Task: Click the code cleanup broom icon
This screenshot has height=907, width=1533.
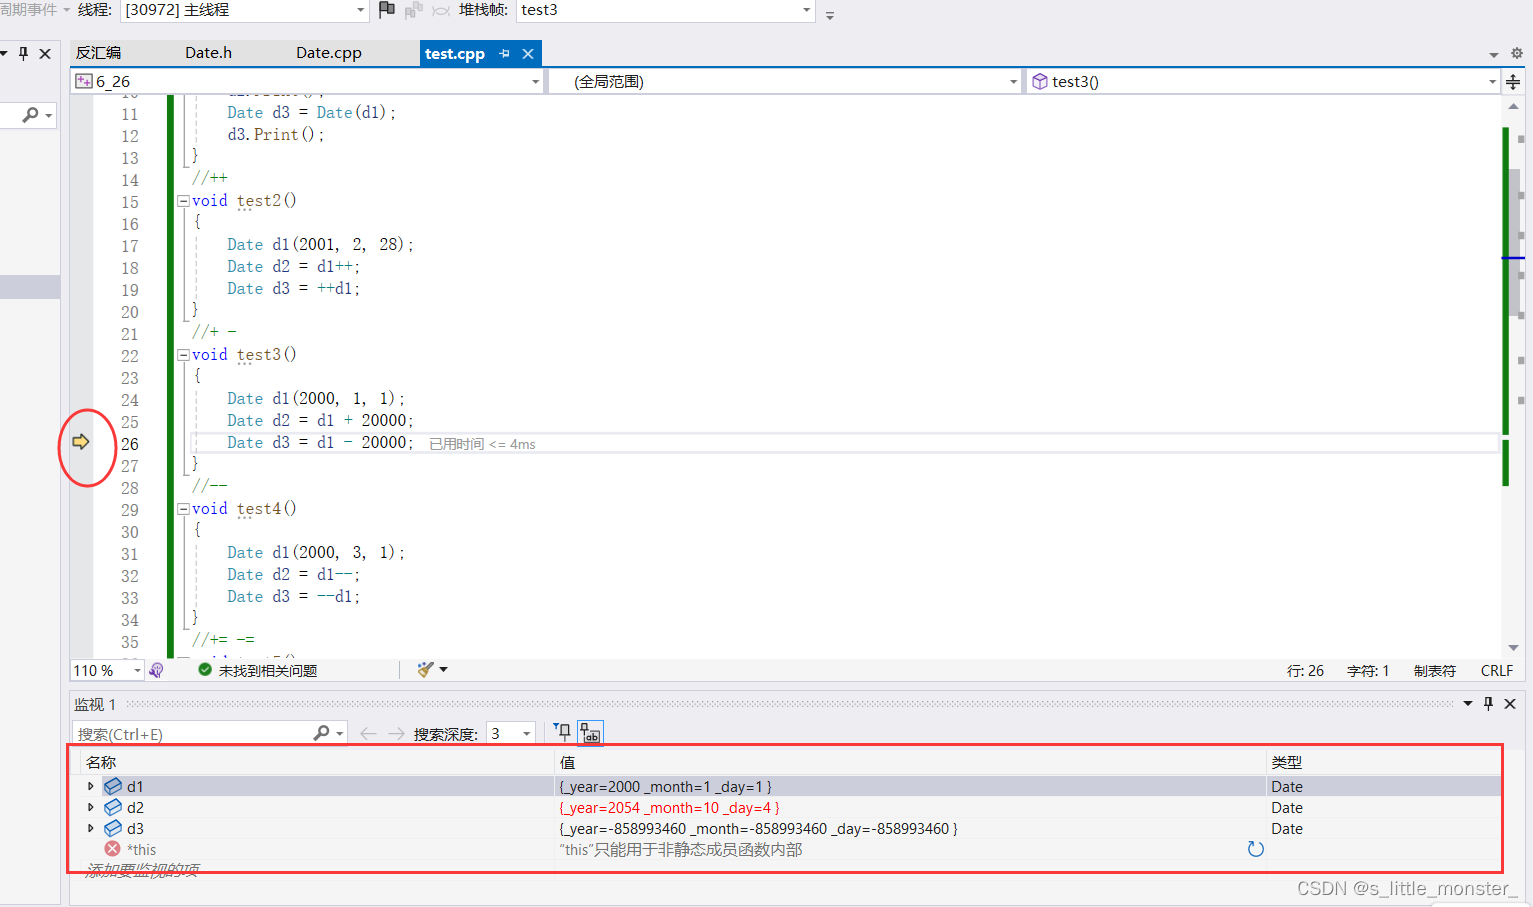Action: point(426,670)
